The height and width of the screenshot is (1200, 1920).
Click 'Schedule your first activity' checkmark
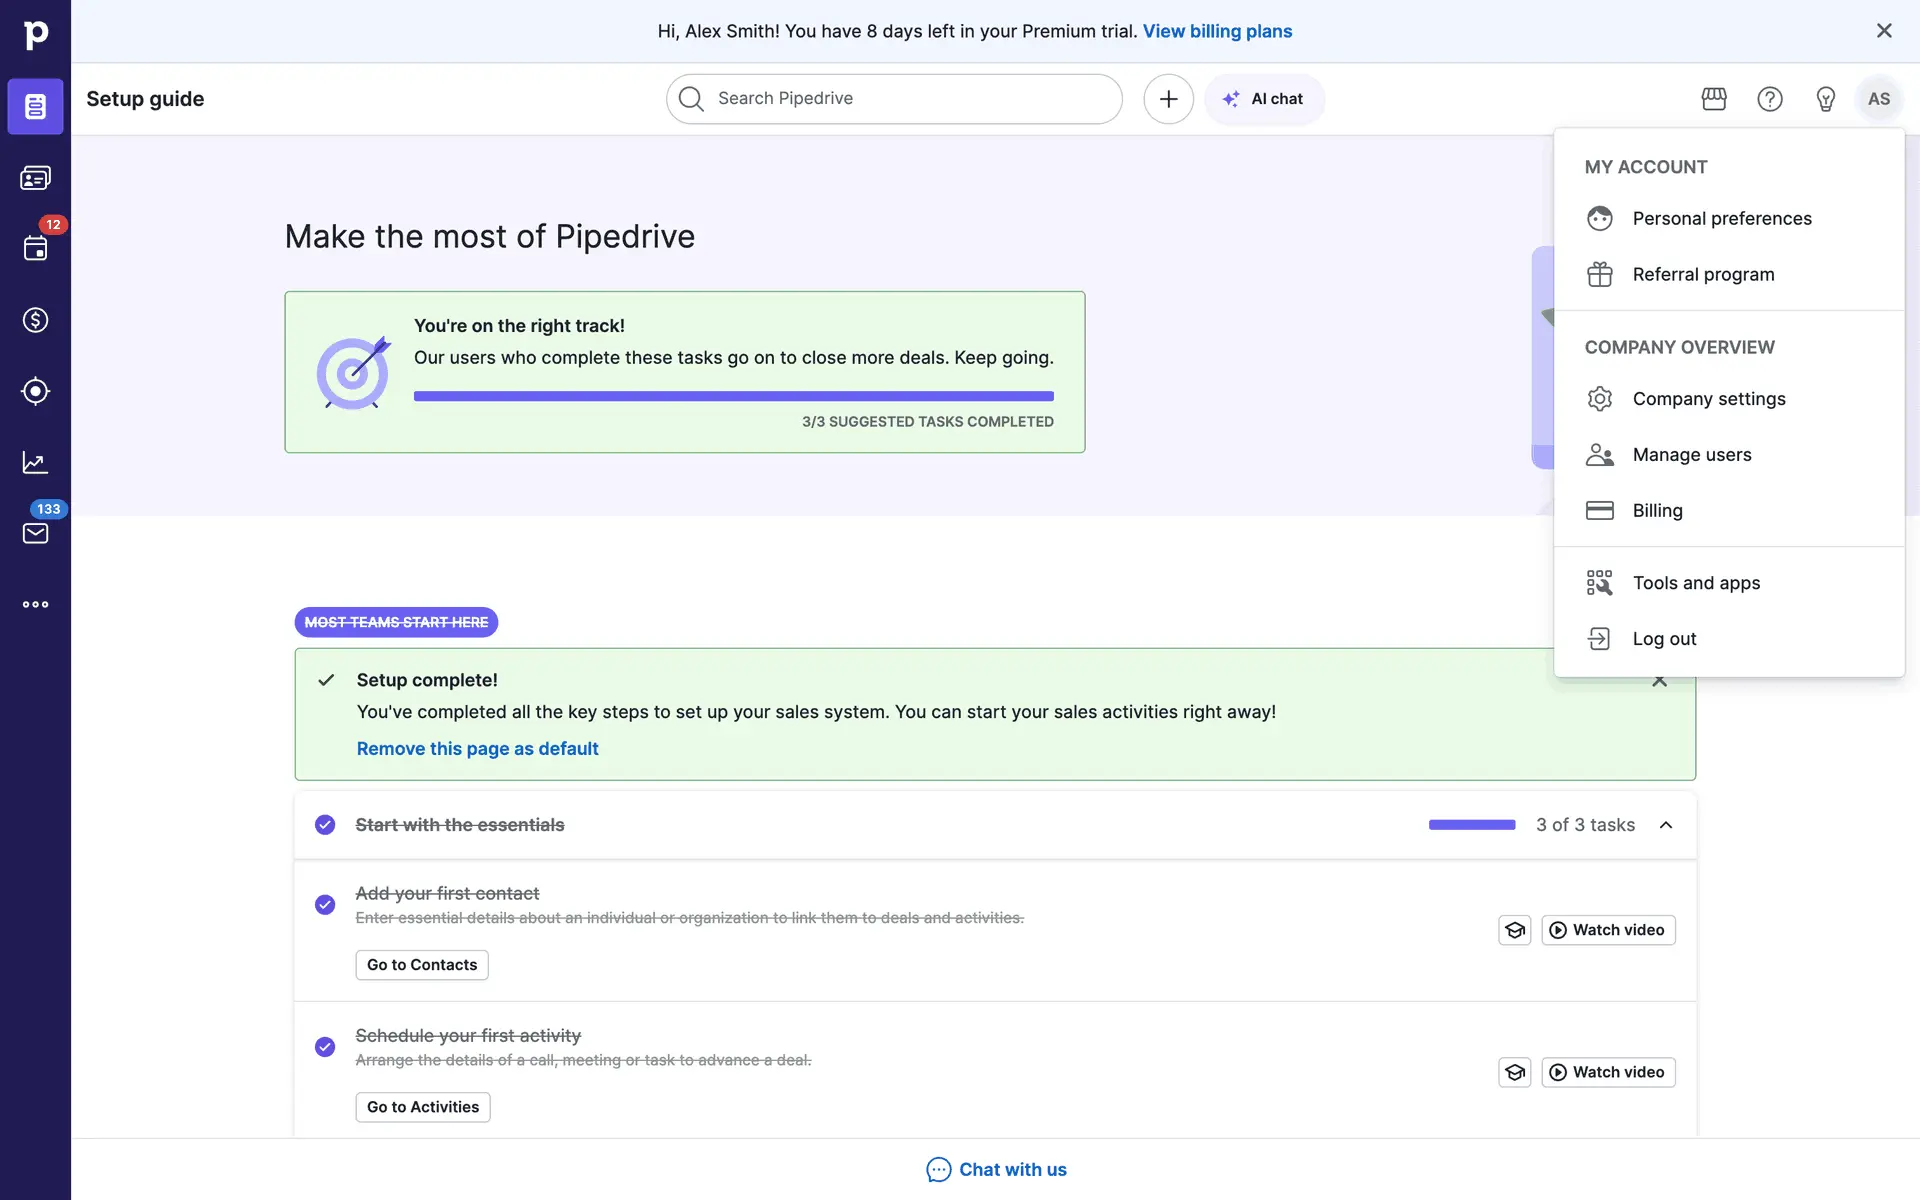[x=325, y=1047]
